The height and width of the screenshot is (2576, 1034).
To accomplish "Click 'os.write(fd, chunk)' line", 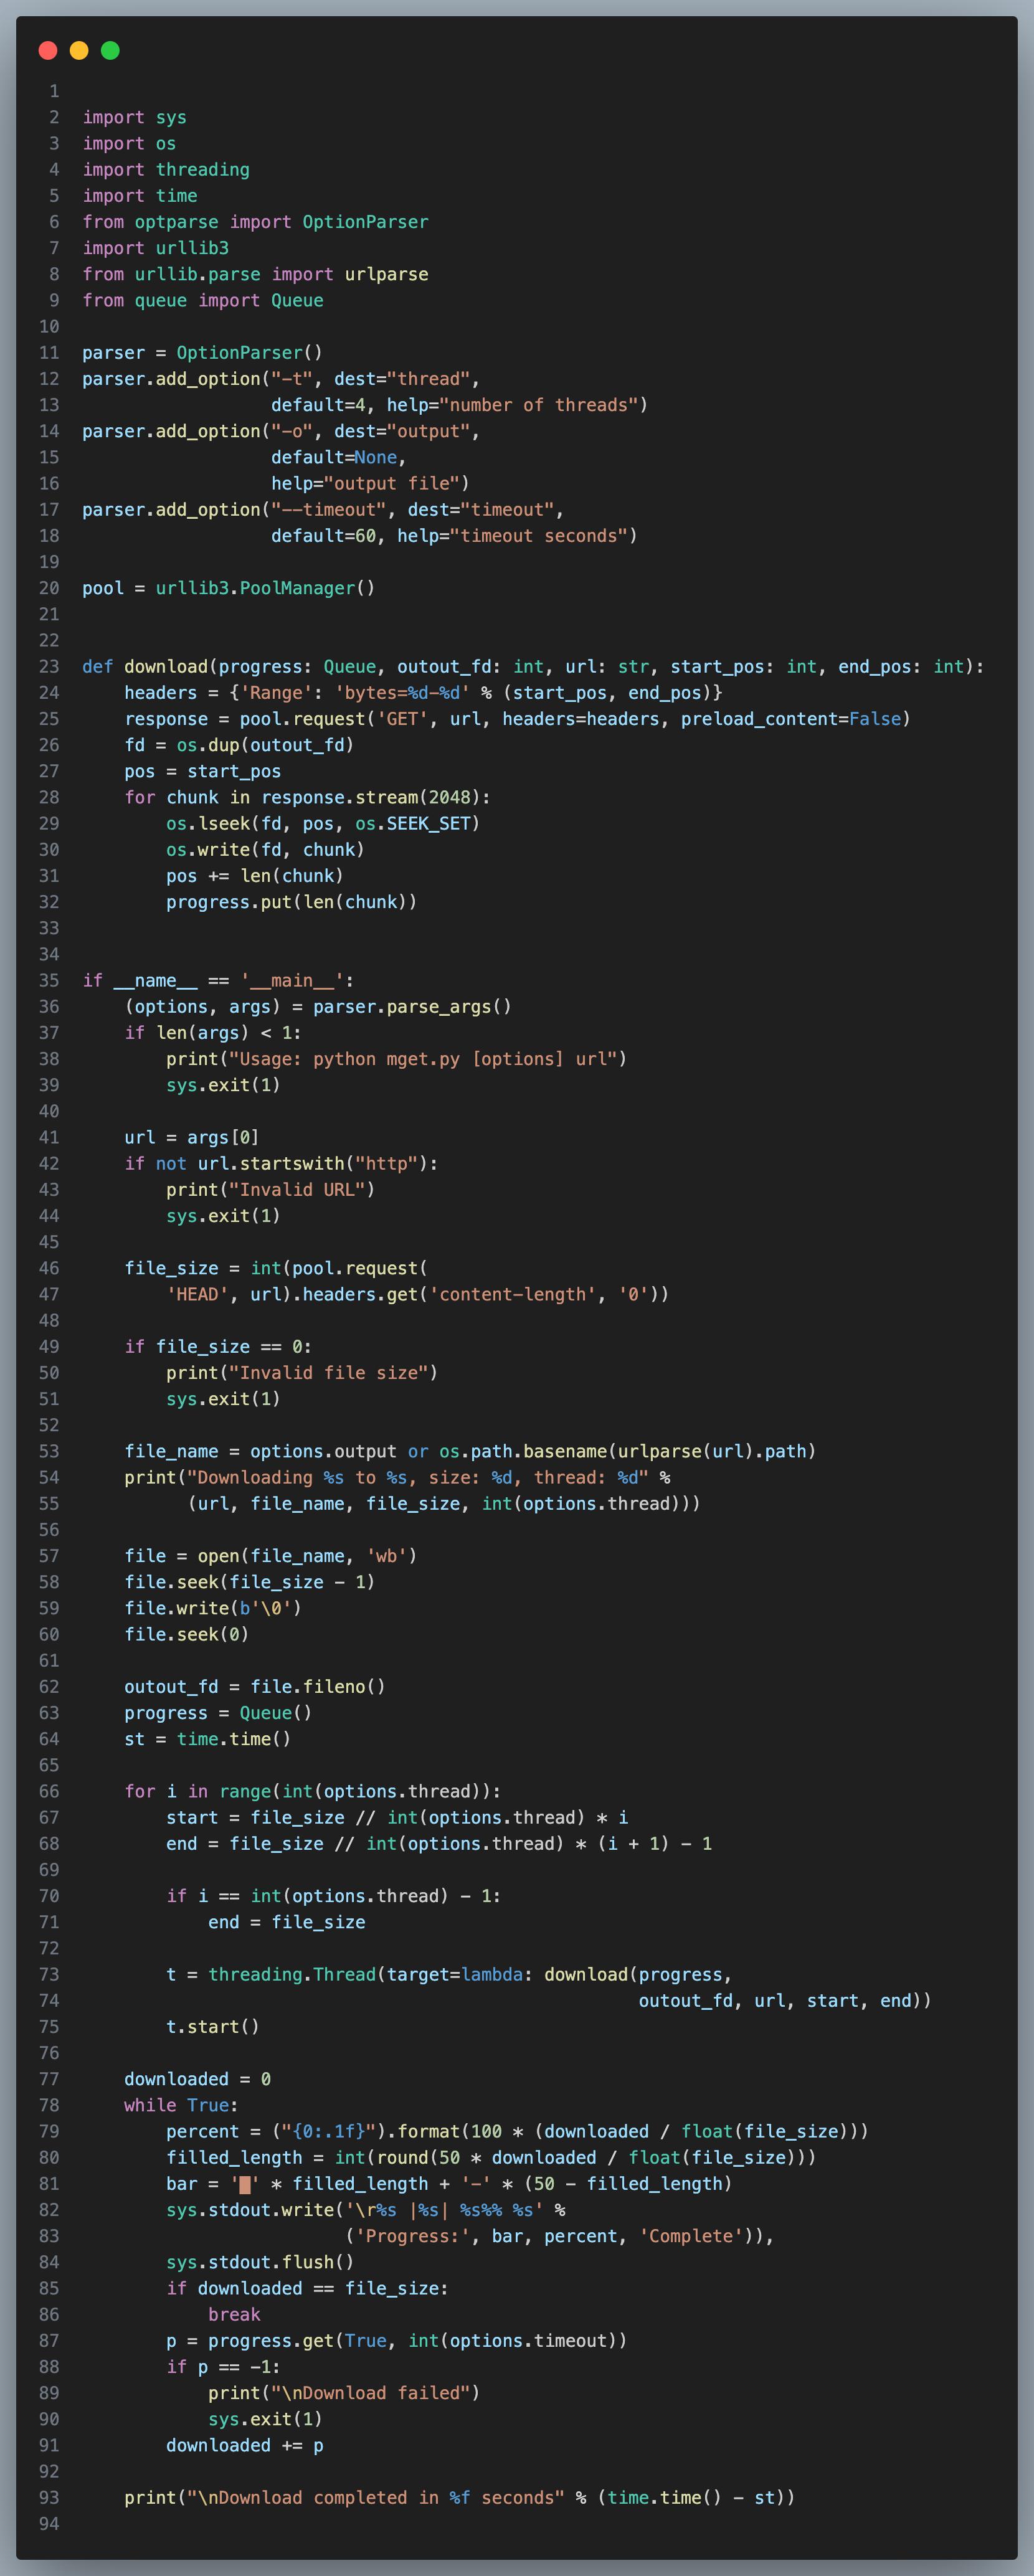I will pyautogui.click(x=265, y=849).
